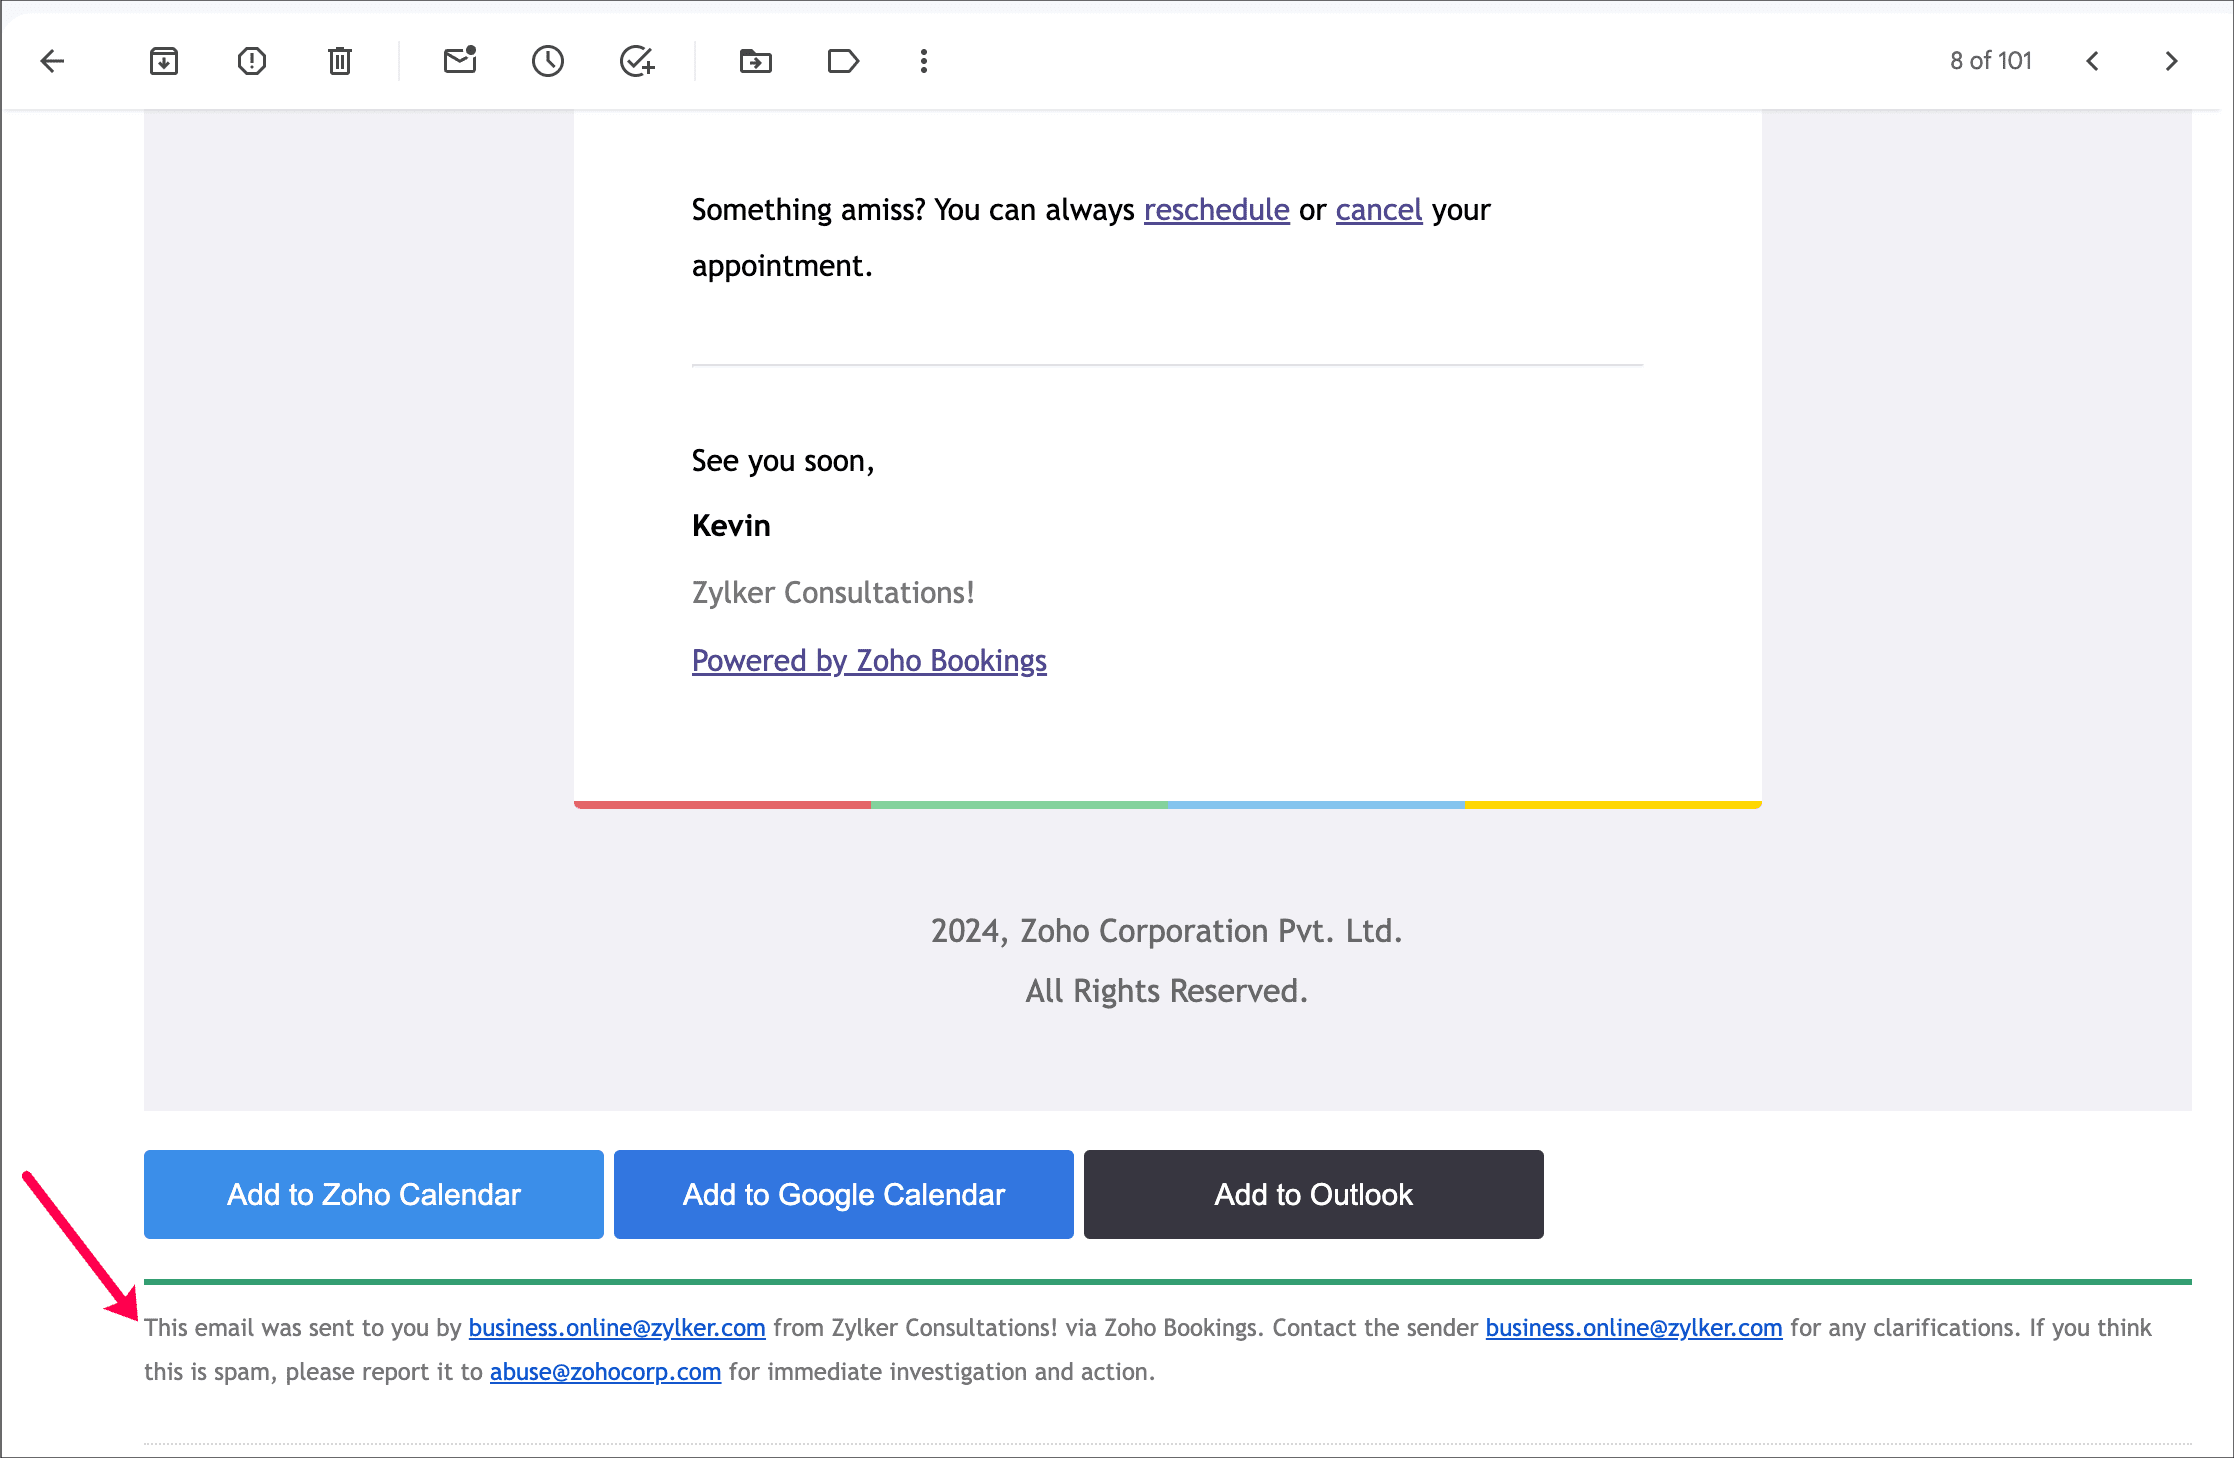Viewport: 2234px width, 1458px height.
Task: Go to the older email arrow
Action: [x=2171, y=61]
